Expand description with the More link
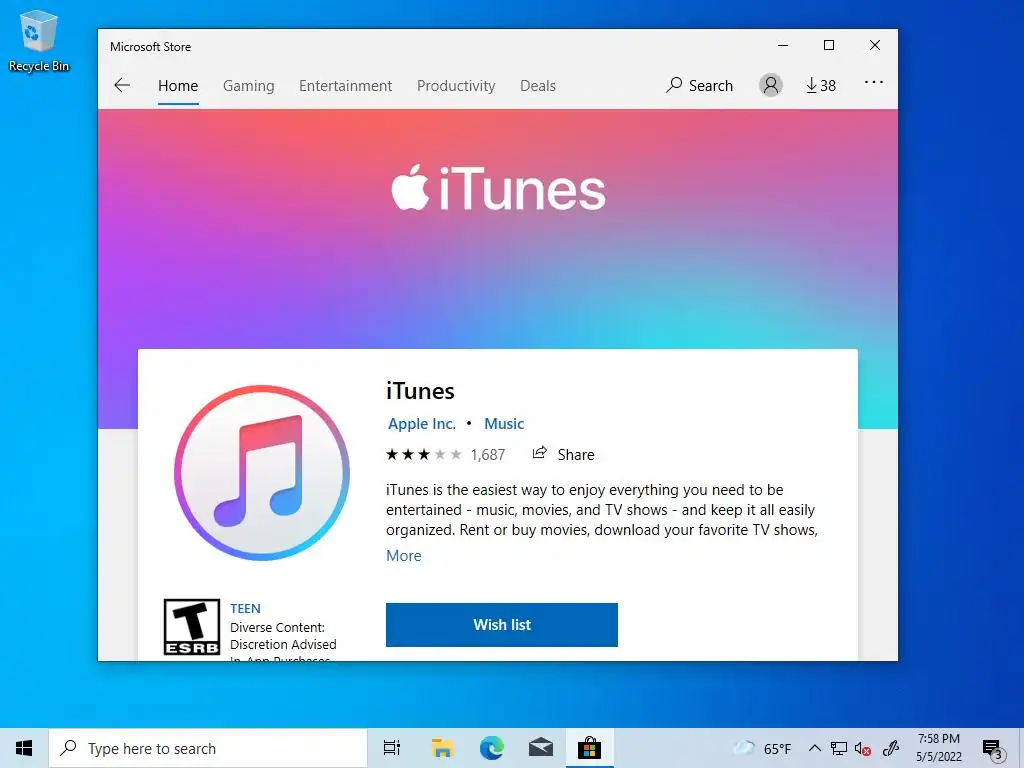1024x768 pixels. [x=404, y=556]
